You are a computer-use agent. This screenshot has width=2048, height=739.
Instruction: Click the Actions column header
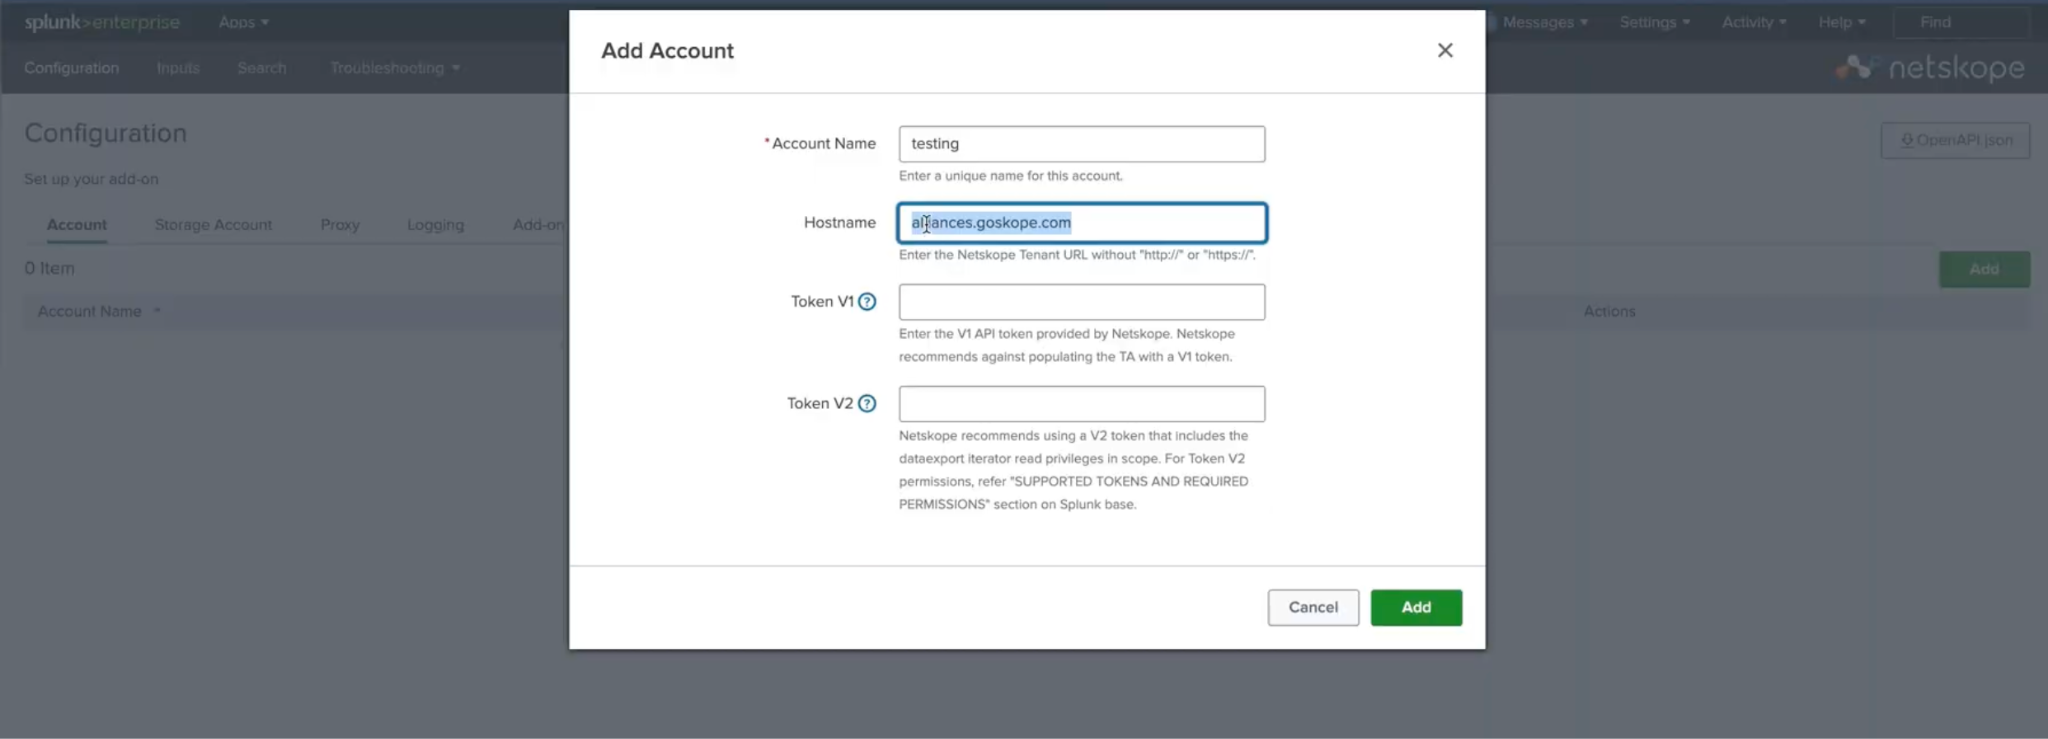1609,312
